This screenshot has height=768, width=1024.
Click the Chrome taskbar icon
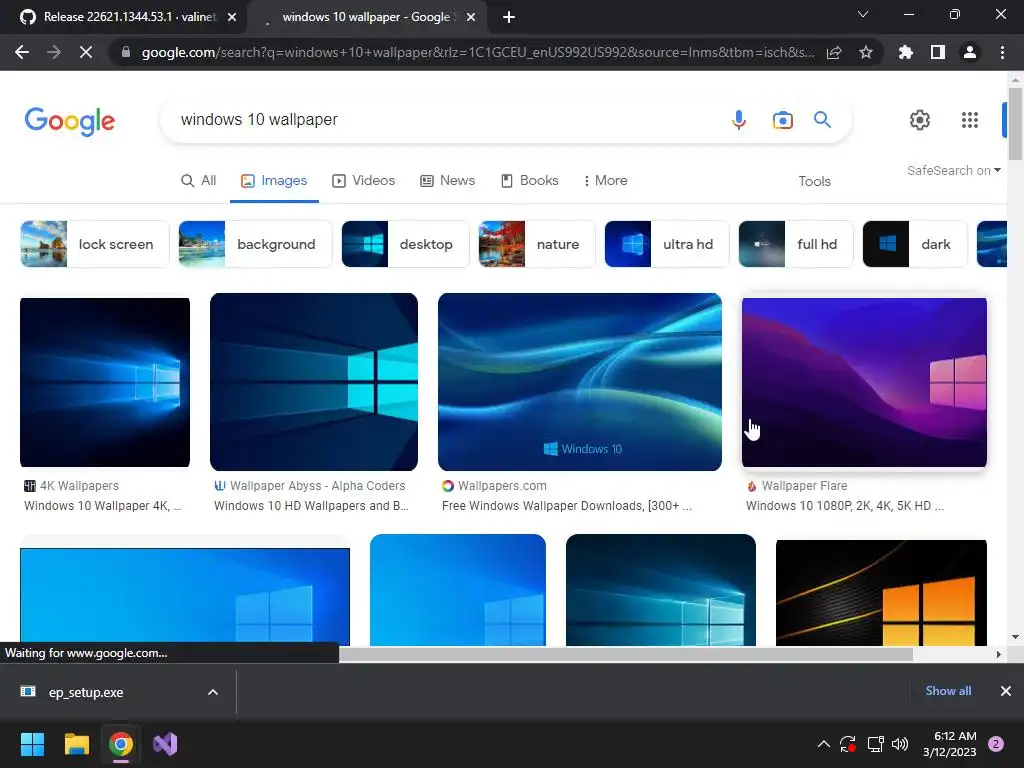coord(121,744)
